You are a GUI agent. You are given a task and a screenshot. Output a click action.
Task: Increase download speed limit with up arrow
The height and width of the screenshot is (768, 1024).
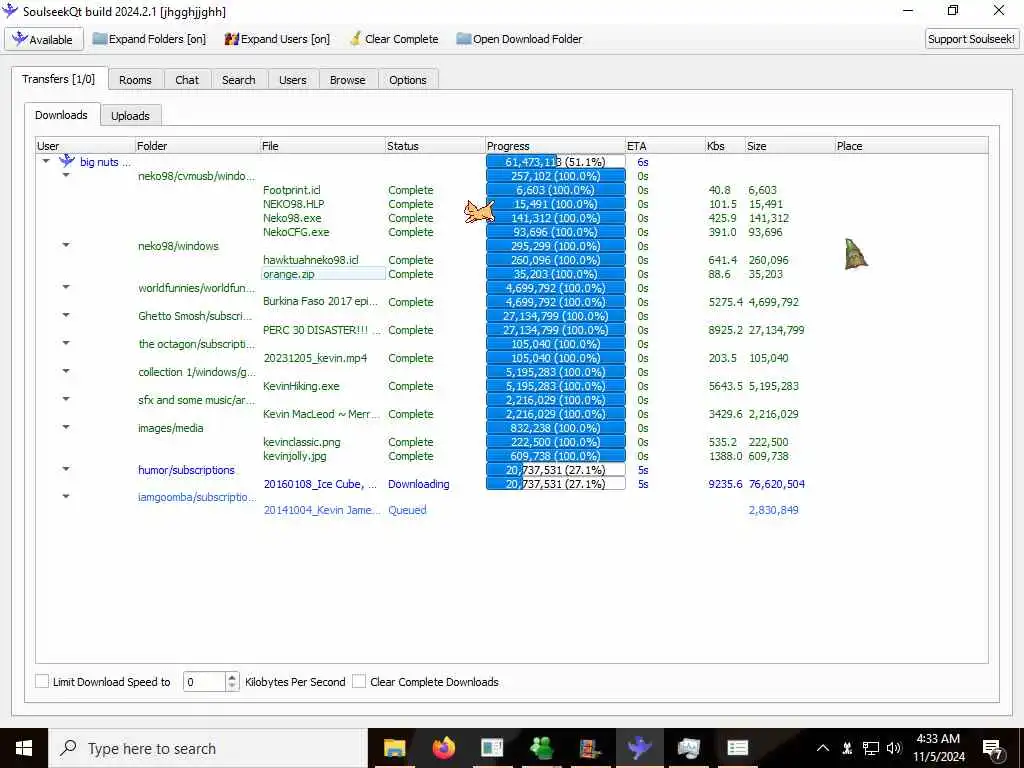[x=232, y=677]
